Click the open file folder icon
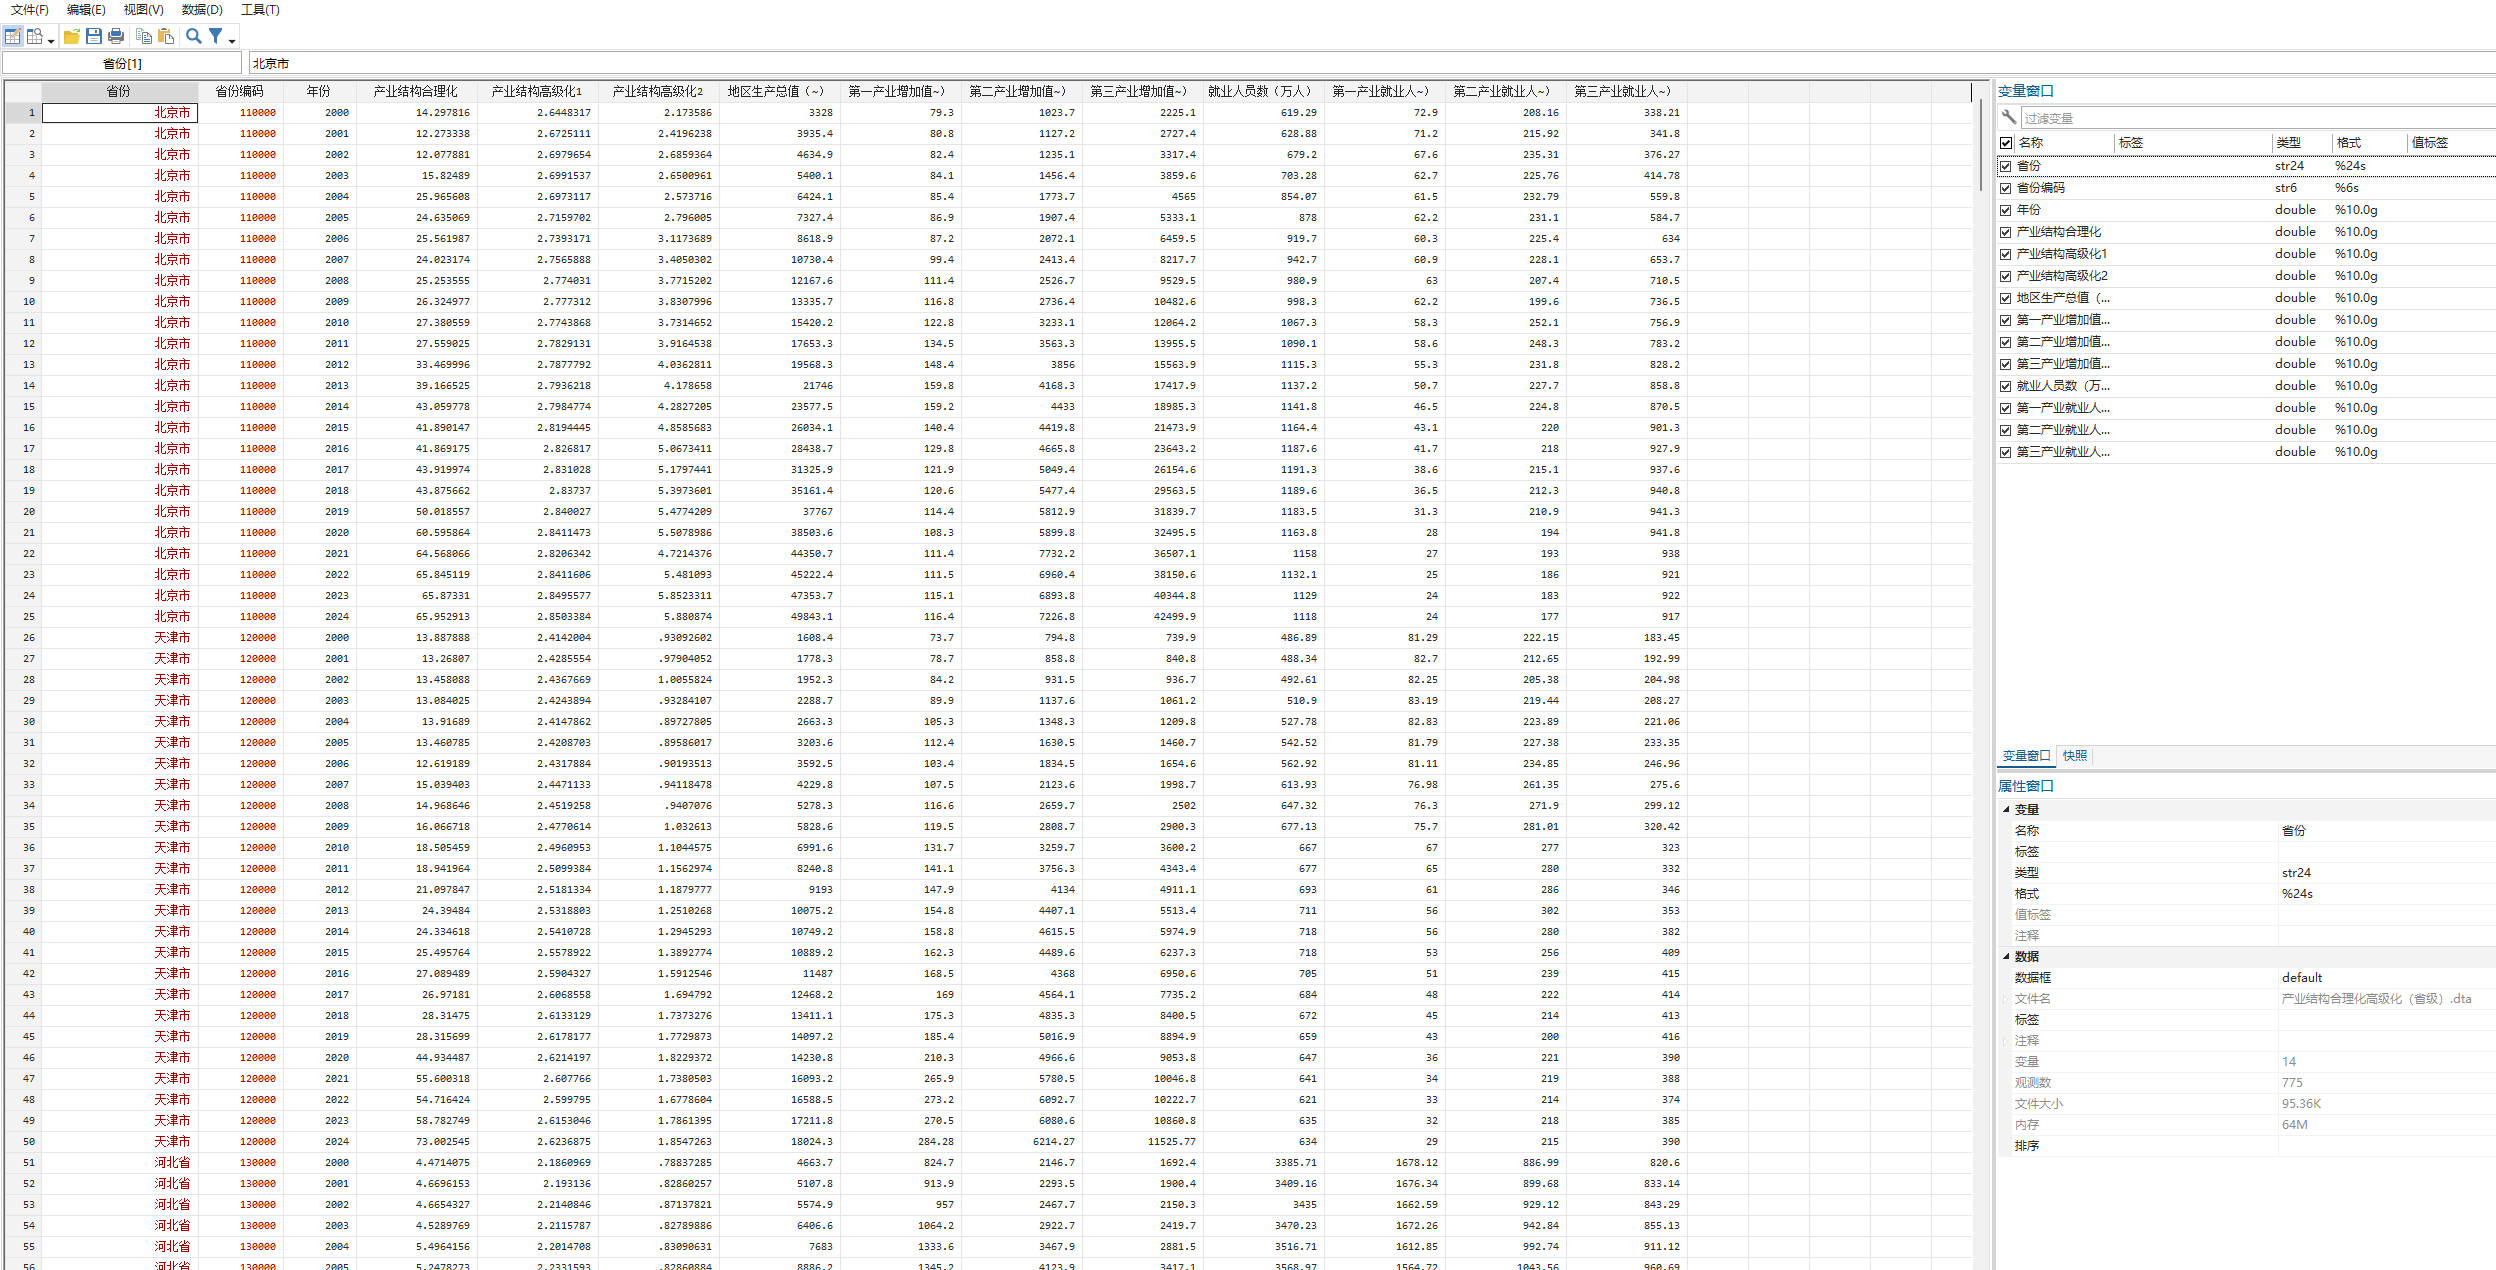The width and height of the screenshot is (2496, 1270). pos(72,37)
